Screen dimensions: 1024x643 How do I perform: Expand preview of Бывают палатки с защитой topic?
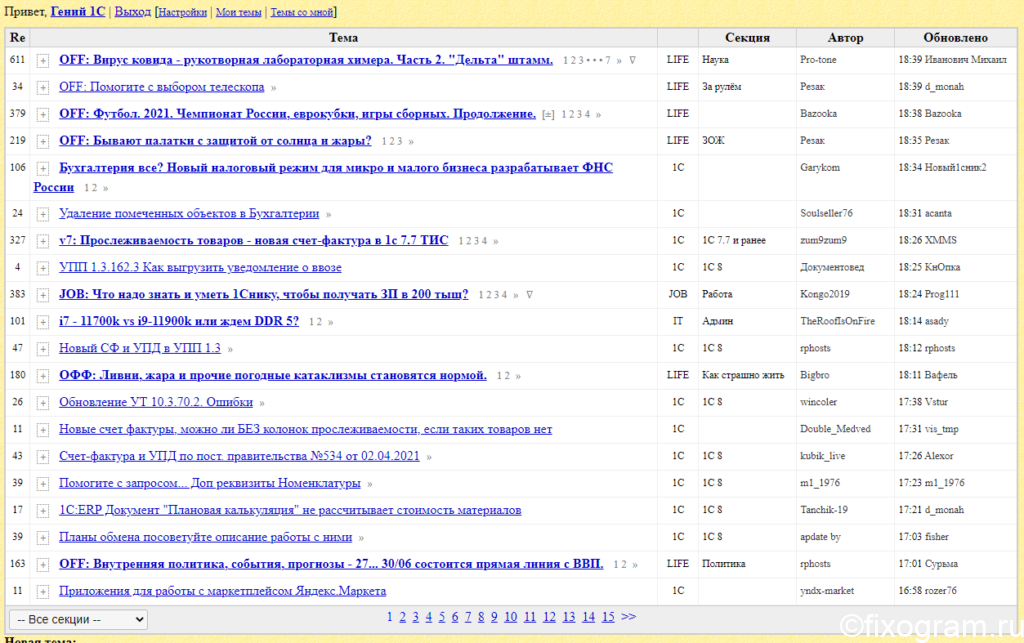(x=42, y=142)
